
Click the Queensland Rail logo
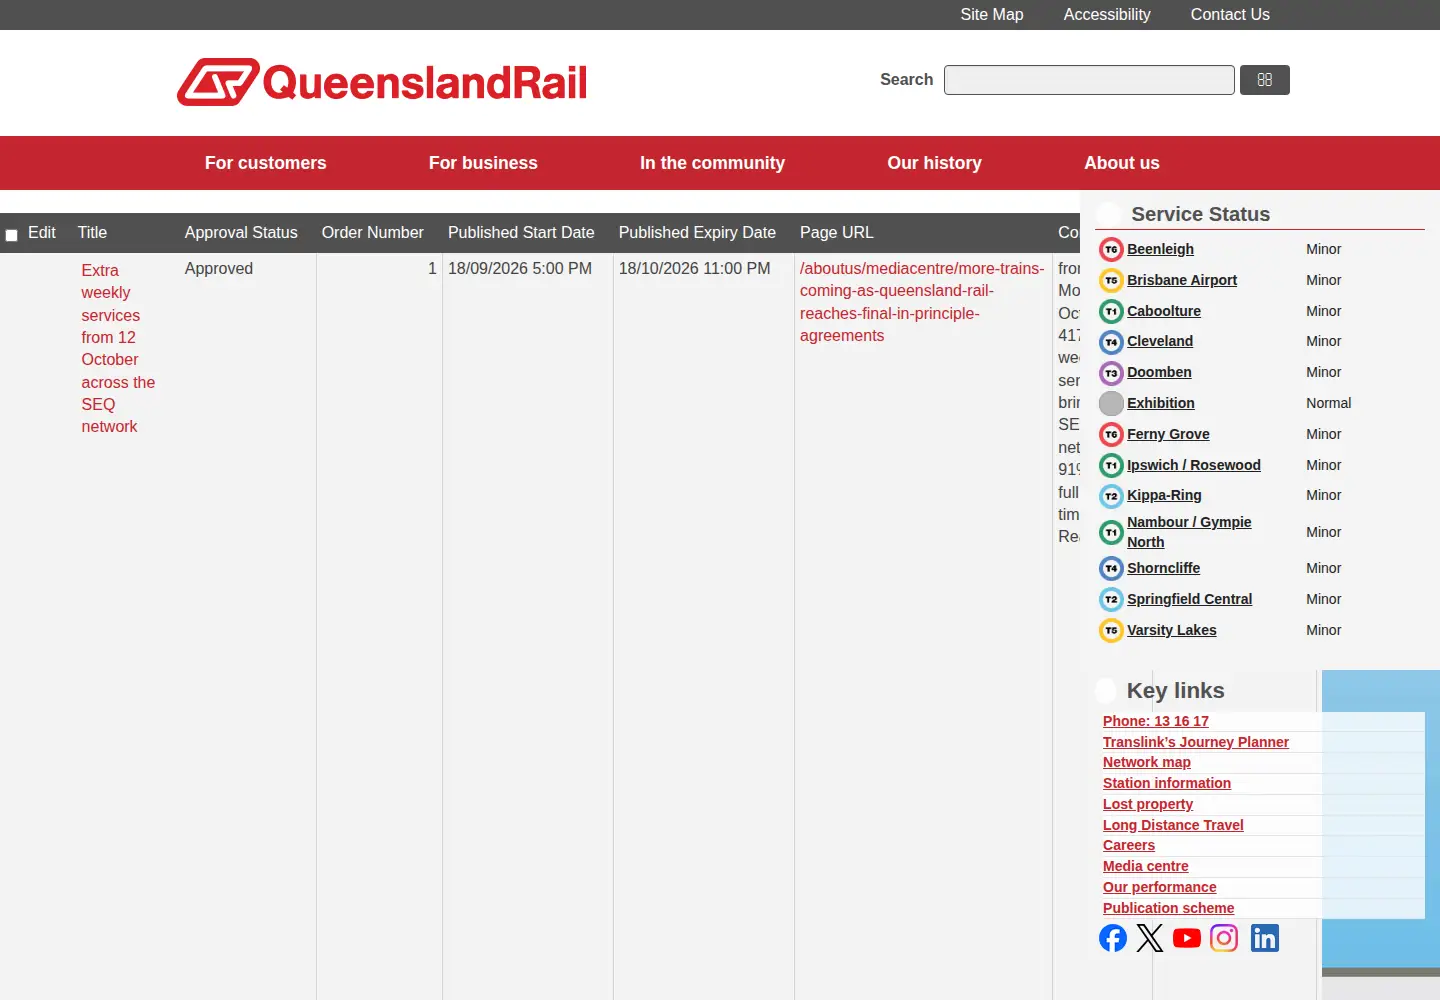coord(382,82)
